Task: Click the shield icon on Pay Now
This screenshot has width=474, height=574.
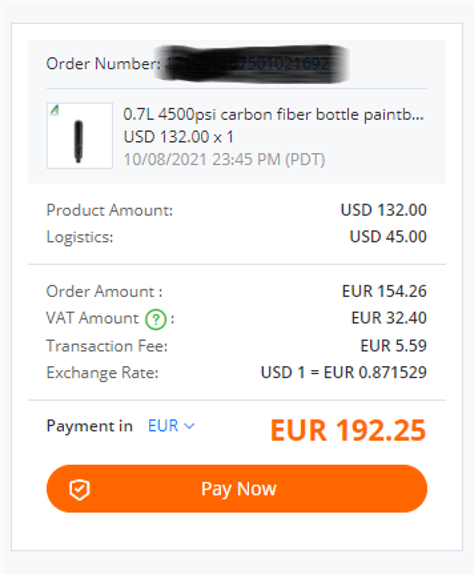Action: coord(79,489)
